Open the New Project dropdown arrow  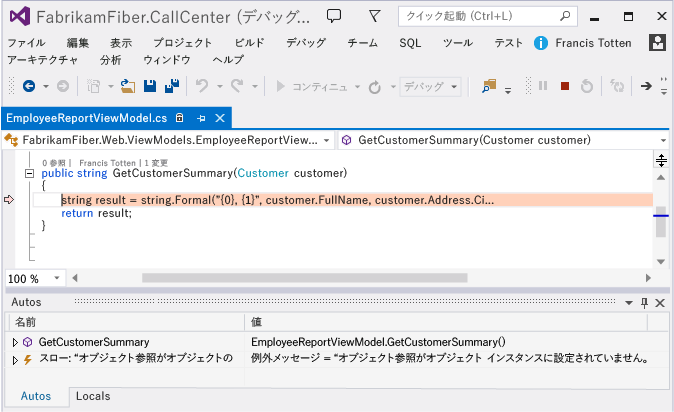tap(110, 86)
